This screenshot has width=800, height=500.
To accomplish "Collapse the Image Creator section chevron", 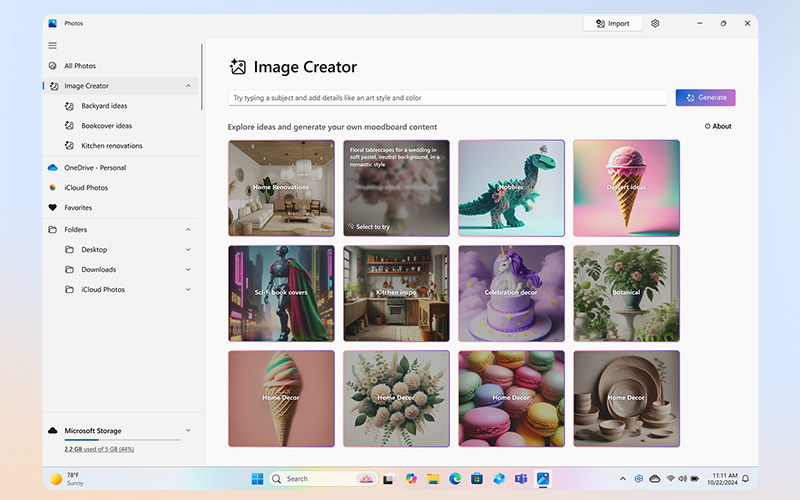I will (188, 86).
